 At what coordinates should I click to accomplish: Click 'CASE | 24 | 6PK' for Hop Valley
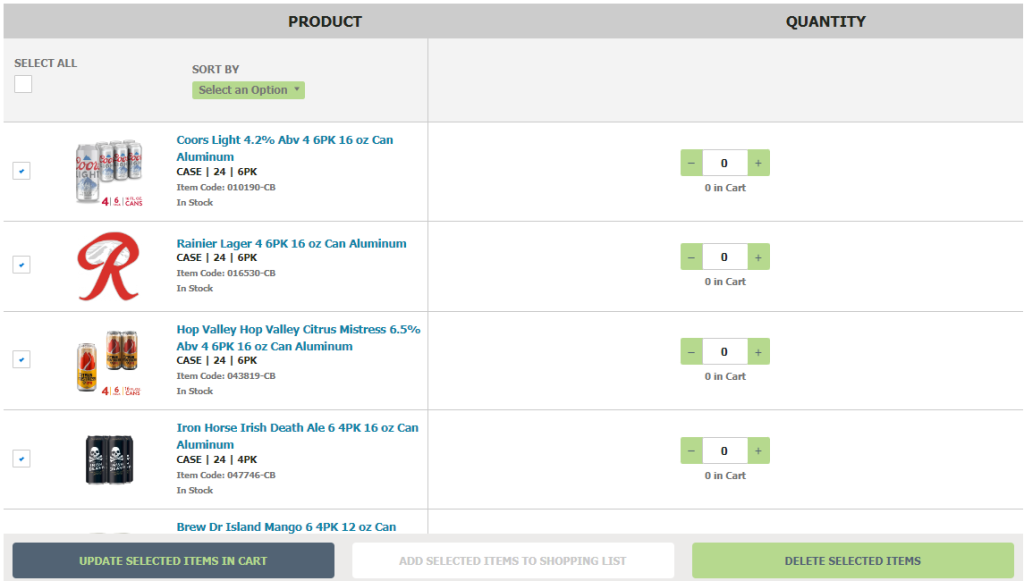[x=217, y=360]
